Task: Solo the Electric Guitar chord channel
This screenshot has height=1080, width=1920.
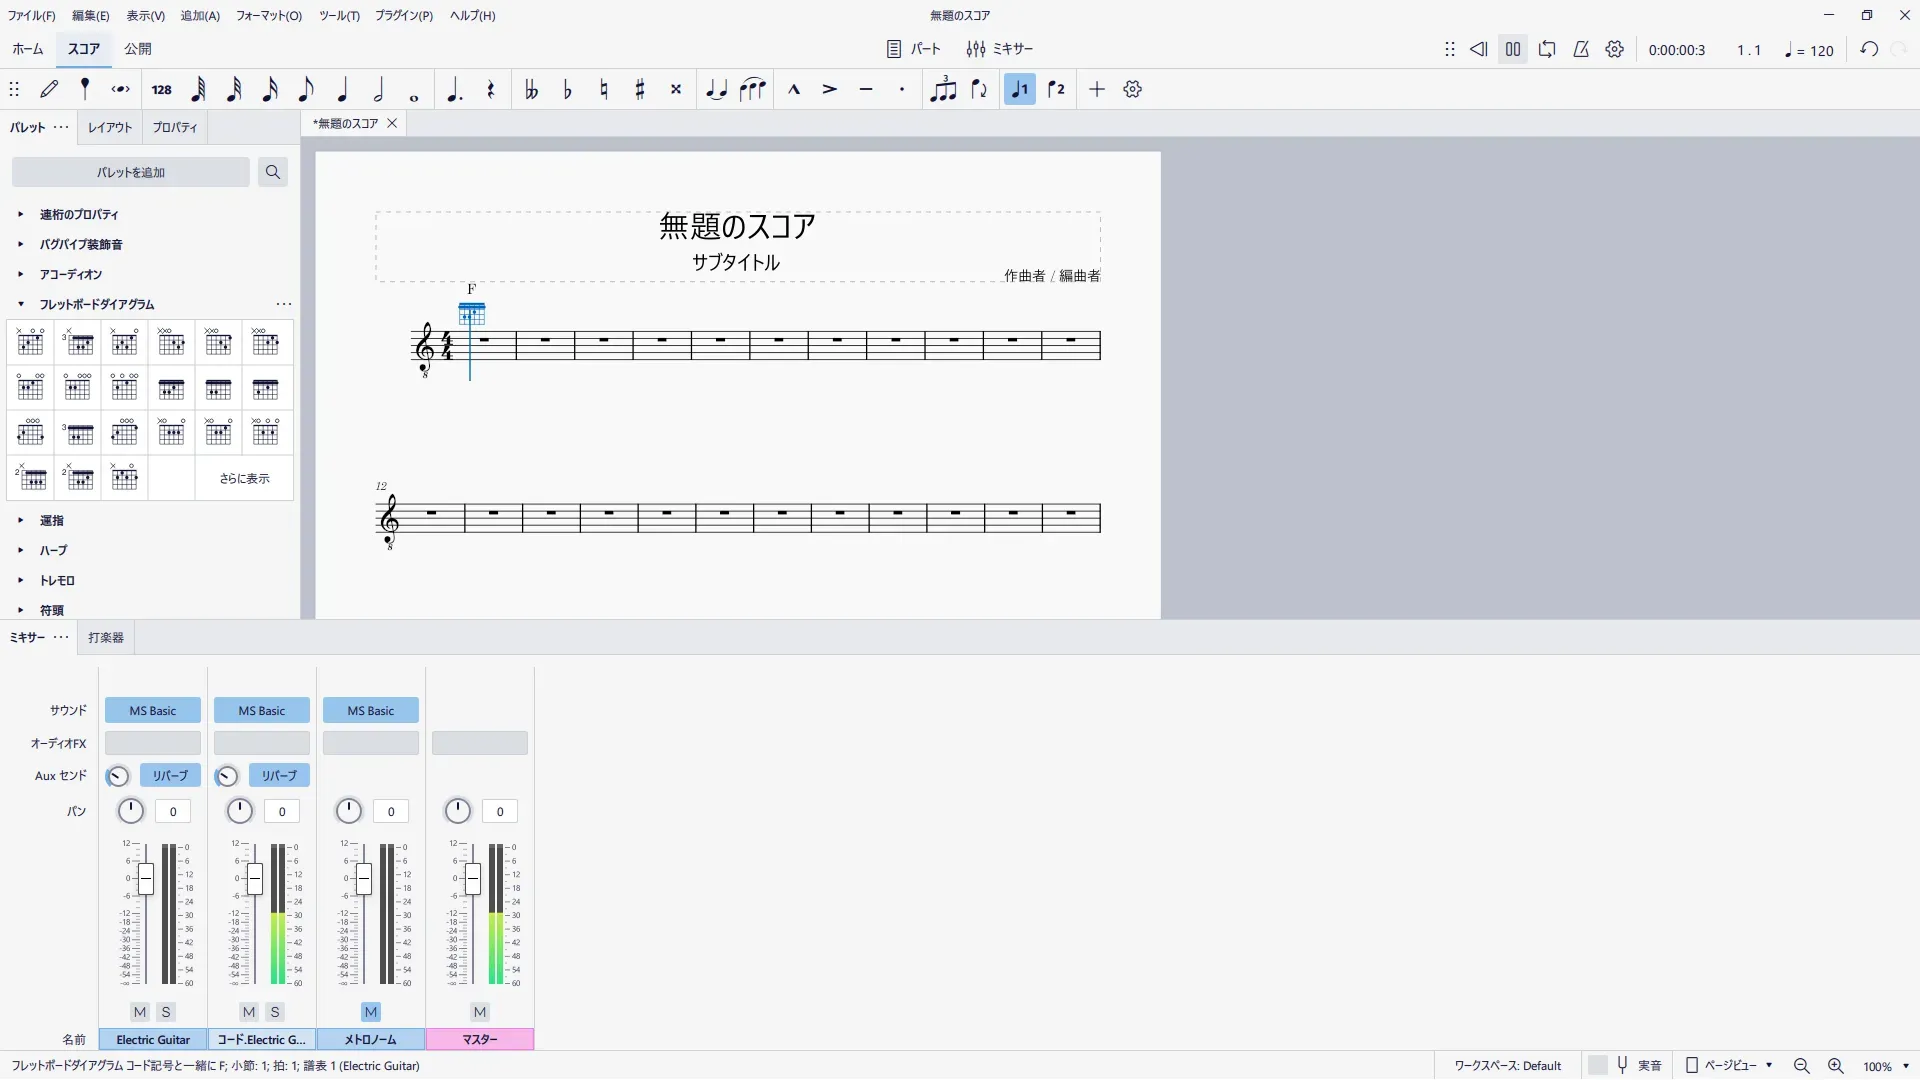Action: pyautogui.click(x=275, y=1012)
